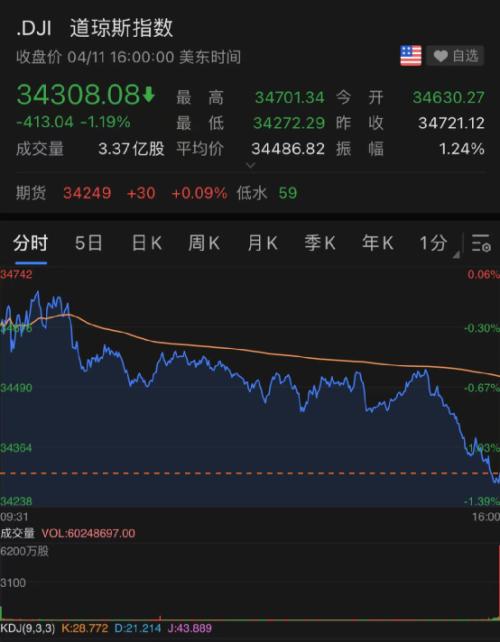Tap the dashed orange closing price line
The height and width of the screenshot is (642, 500).
[250, 473]
